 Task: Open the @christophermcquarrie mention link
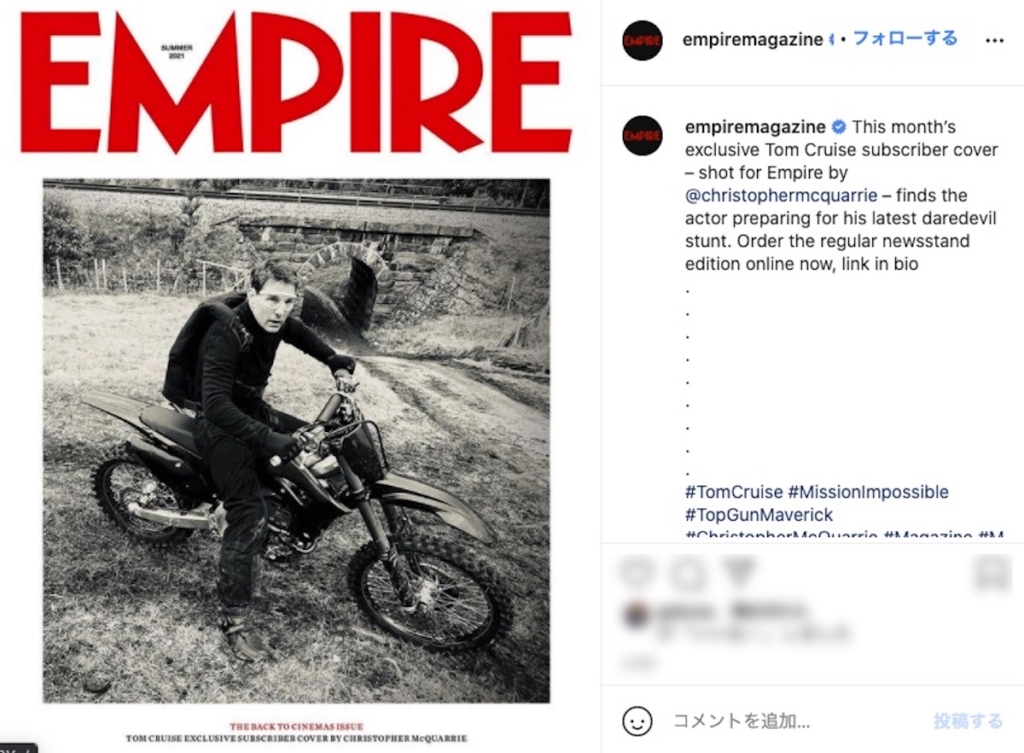pos(781,195)
